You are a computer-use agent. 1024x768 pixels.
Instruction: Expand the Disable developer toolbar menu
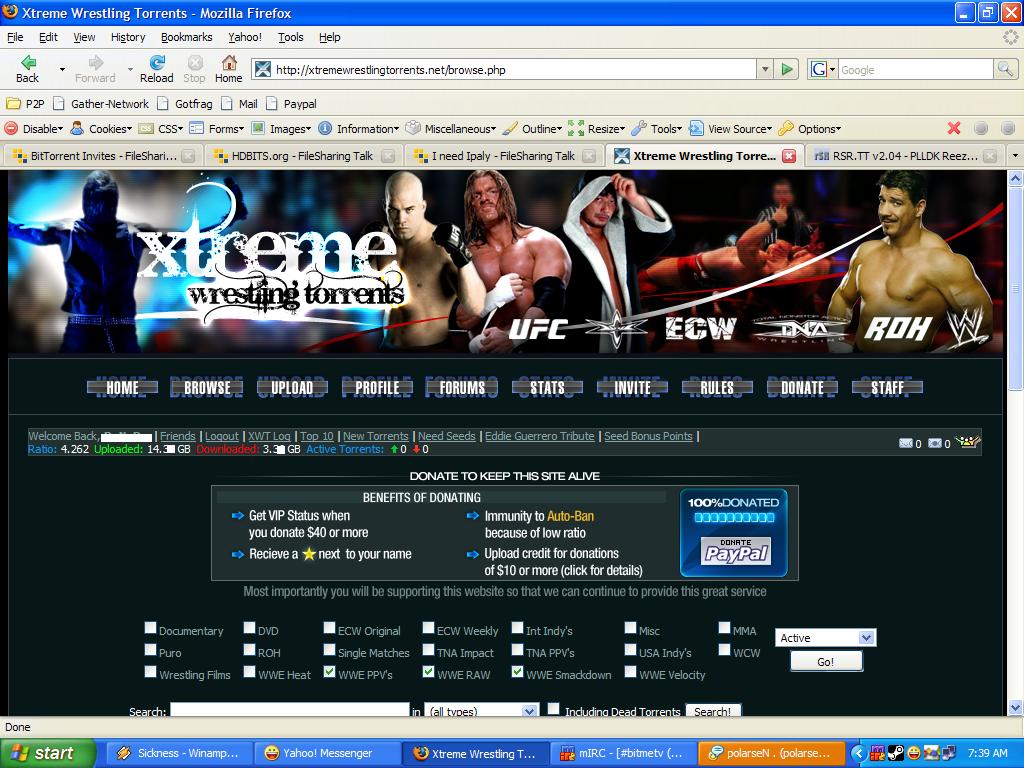tap(35, 129)
